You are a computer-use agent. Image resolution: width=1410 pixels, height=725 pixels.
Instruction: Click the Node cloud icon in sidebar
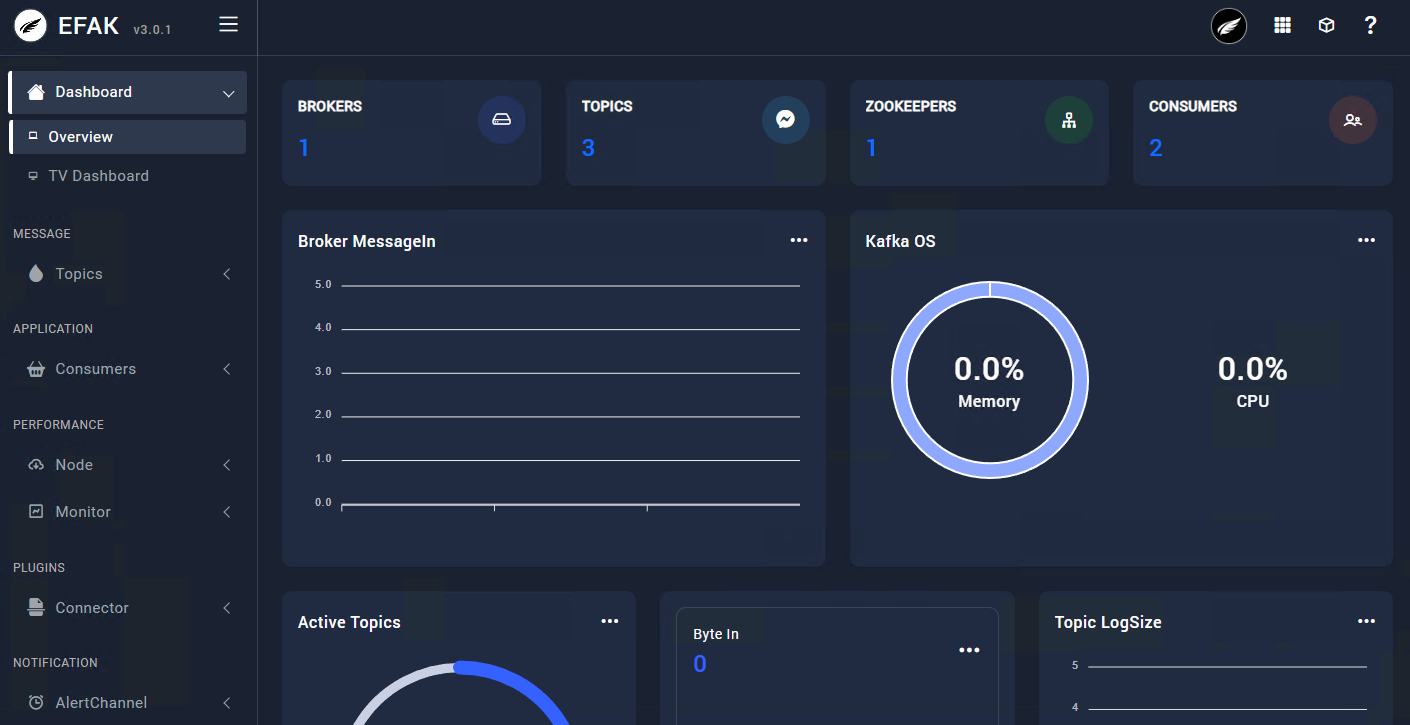pyautogui.click(x=36, y=465)
